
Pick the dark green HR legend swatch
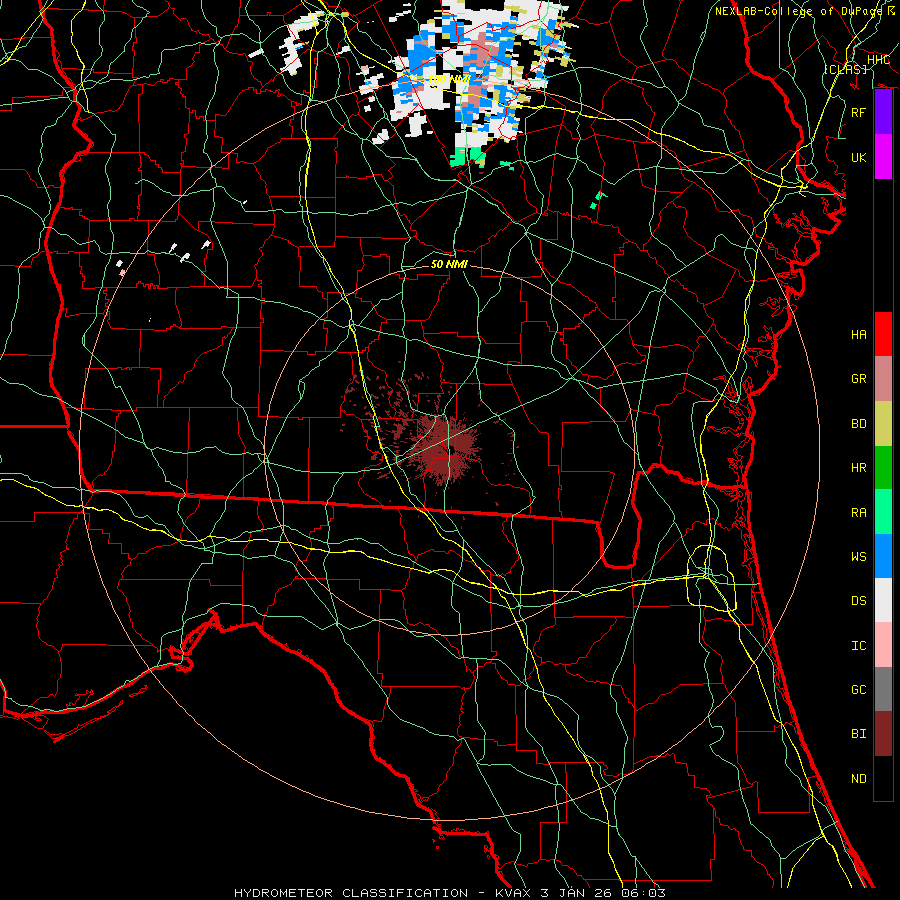pos(883,468)
